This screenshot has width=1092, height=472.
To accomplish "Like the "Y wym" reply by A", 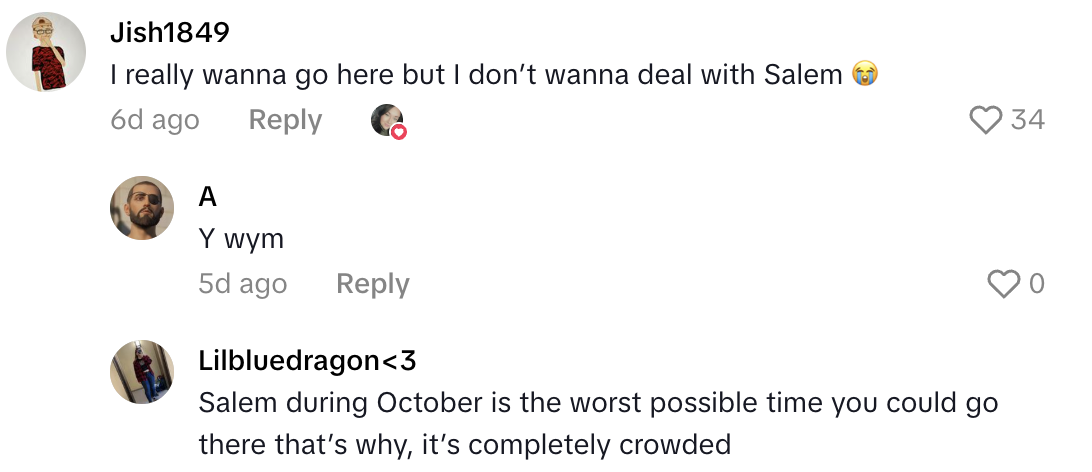I will tap(1003, 284).
